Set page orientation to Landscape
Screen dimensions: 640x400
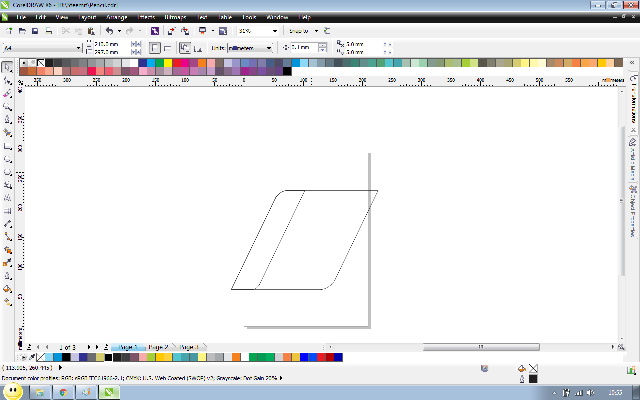(167, 48)
